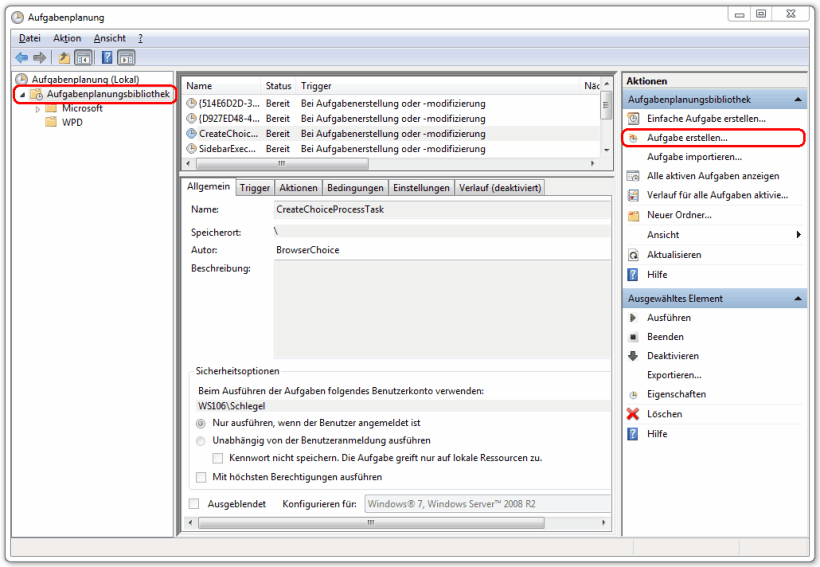The image size is (820, 567).
Task: Collapse the Ausgewähltes Element section
Action: (x=798, y=299)
